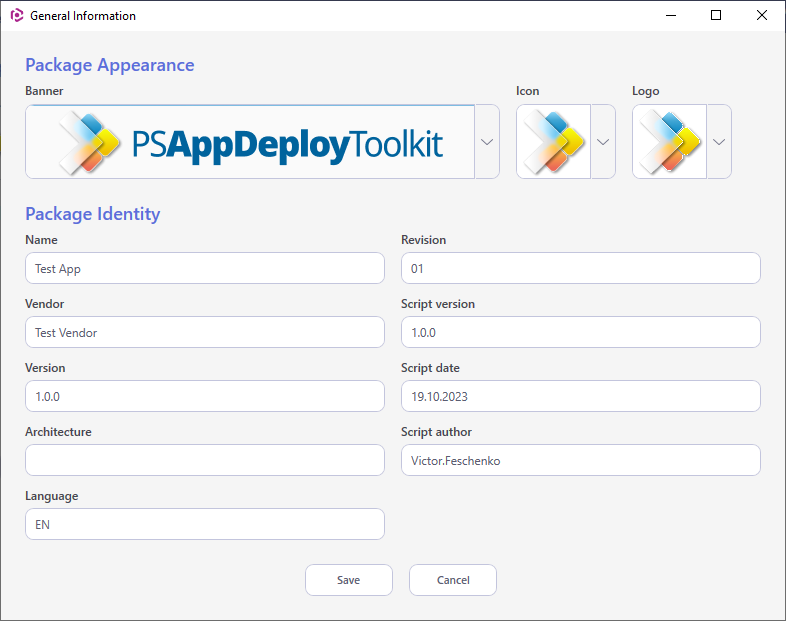Click the Script version input field
Viewport: 786px width, 621px height.
pyautogui.click(x=581, y=332)
